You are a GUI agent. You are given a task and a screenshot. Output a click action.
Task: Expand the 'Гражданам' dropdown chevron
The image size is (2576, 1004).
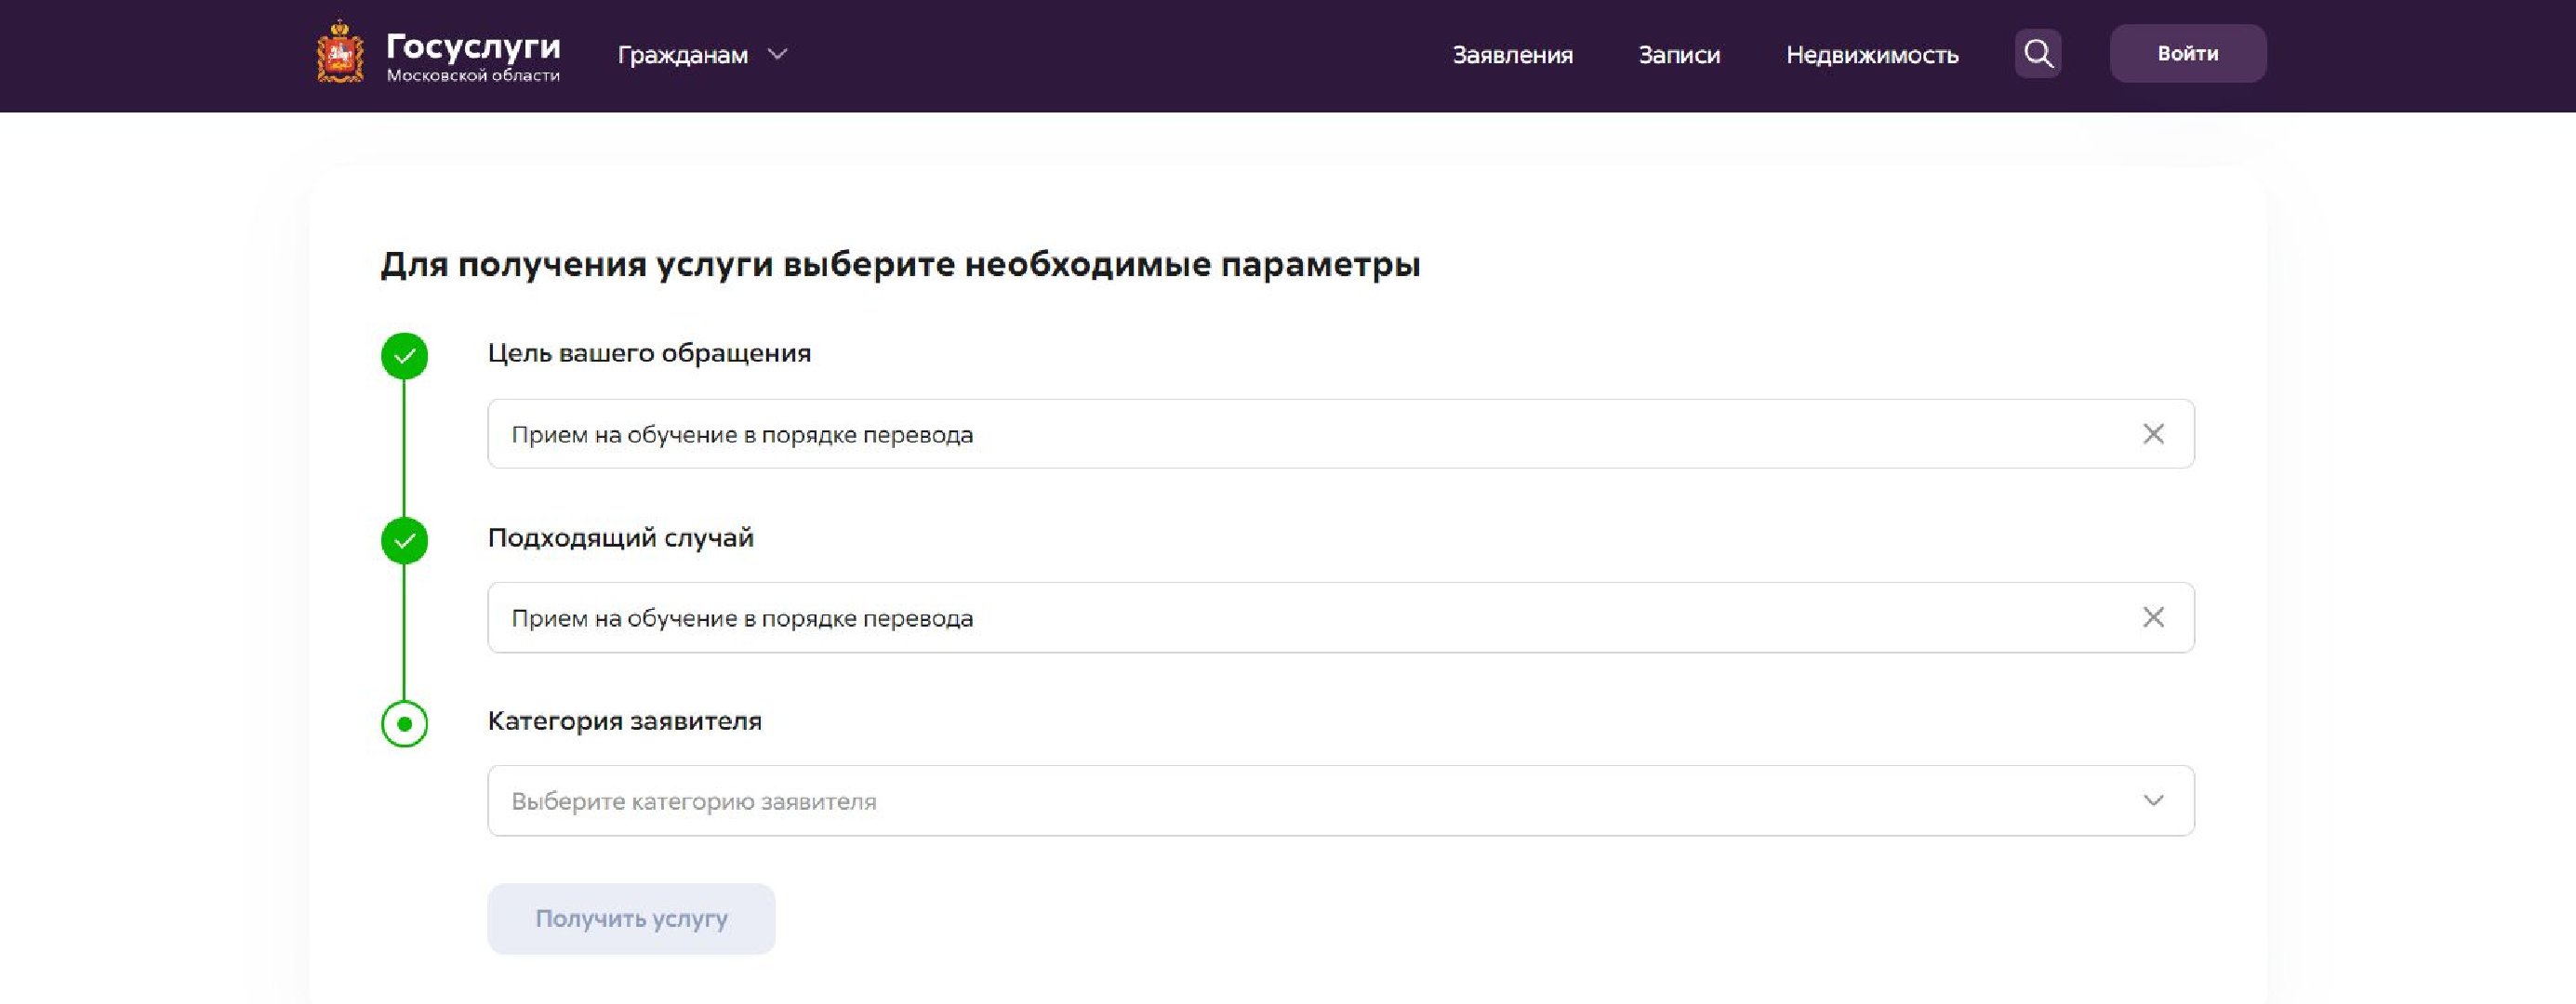click(778, 54)
